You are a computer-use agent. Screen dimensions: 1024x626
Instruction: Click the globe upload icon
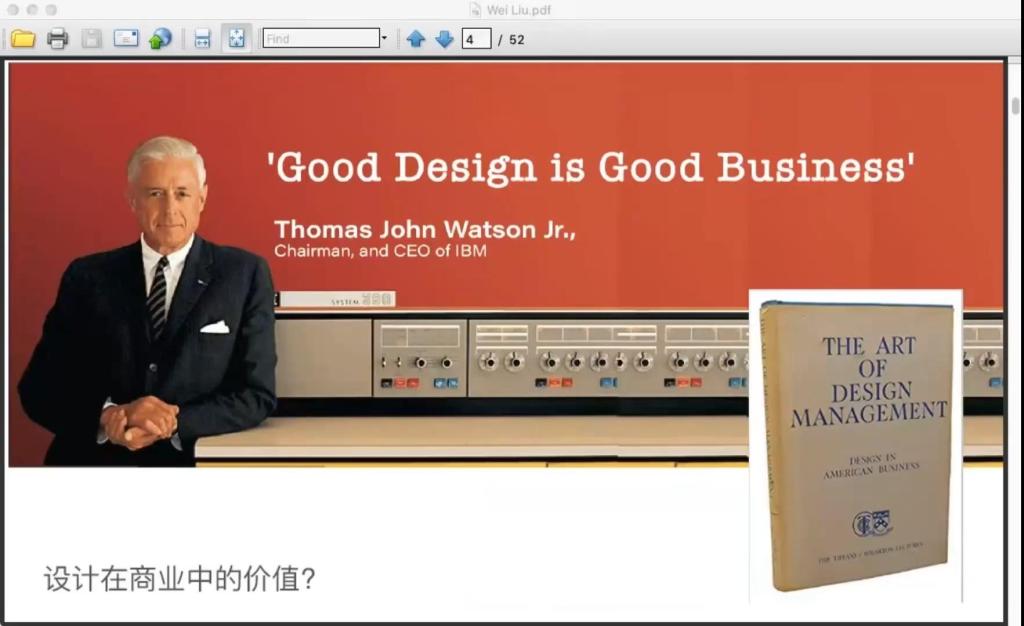tap(160, 39)
